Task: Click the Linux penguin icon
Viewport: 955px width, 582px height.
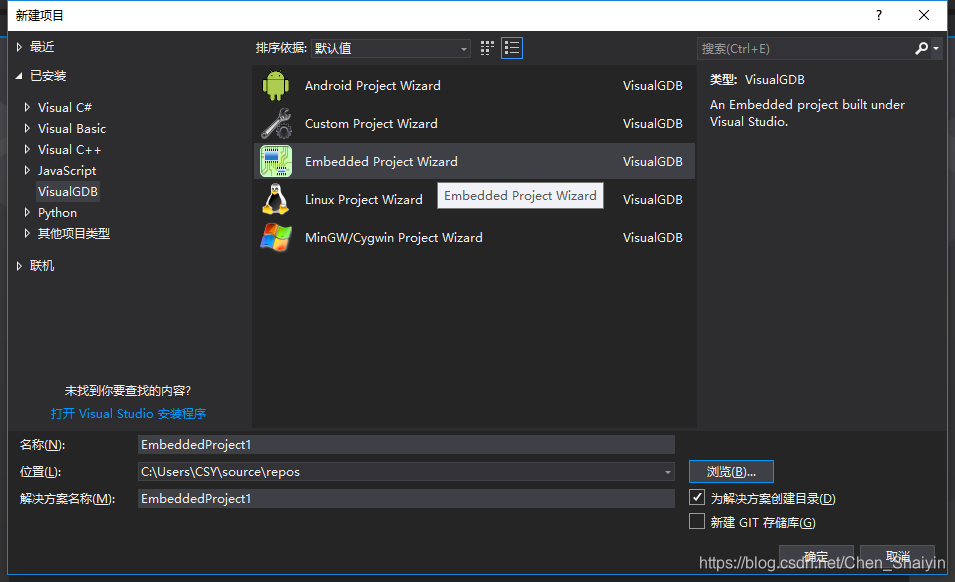Action: (275, 199)
